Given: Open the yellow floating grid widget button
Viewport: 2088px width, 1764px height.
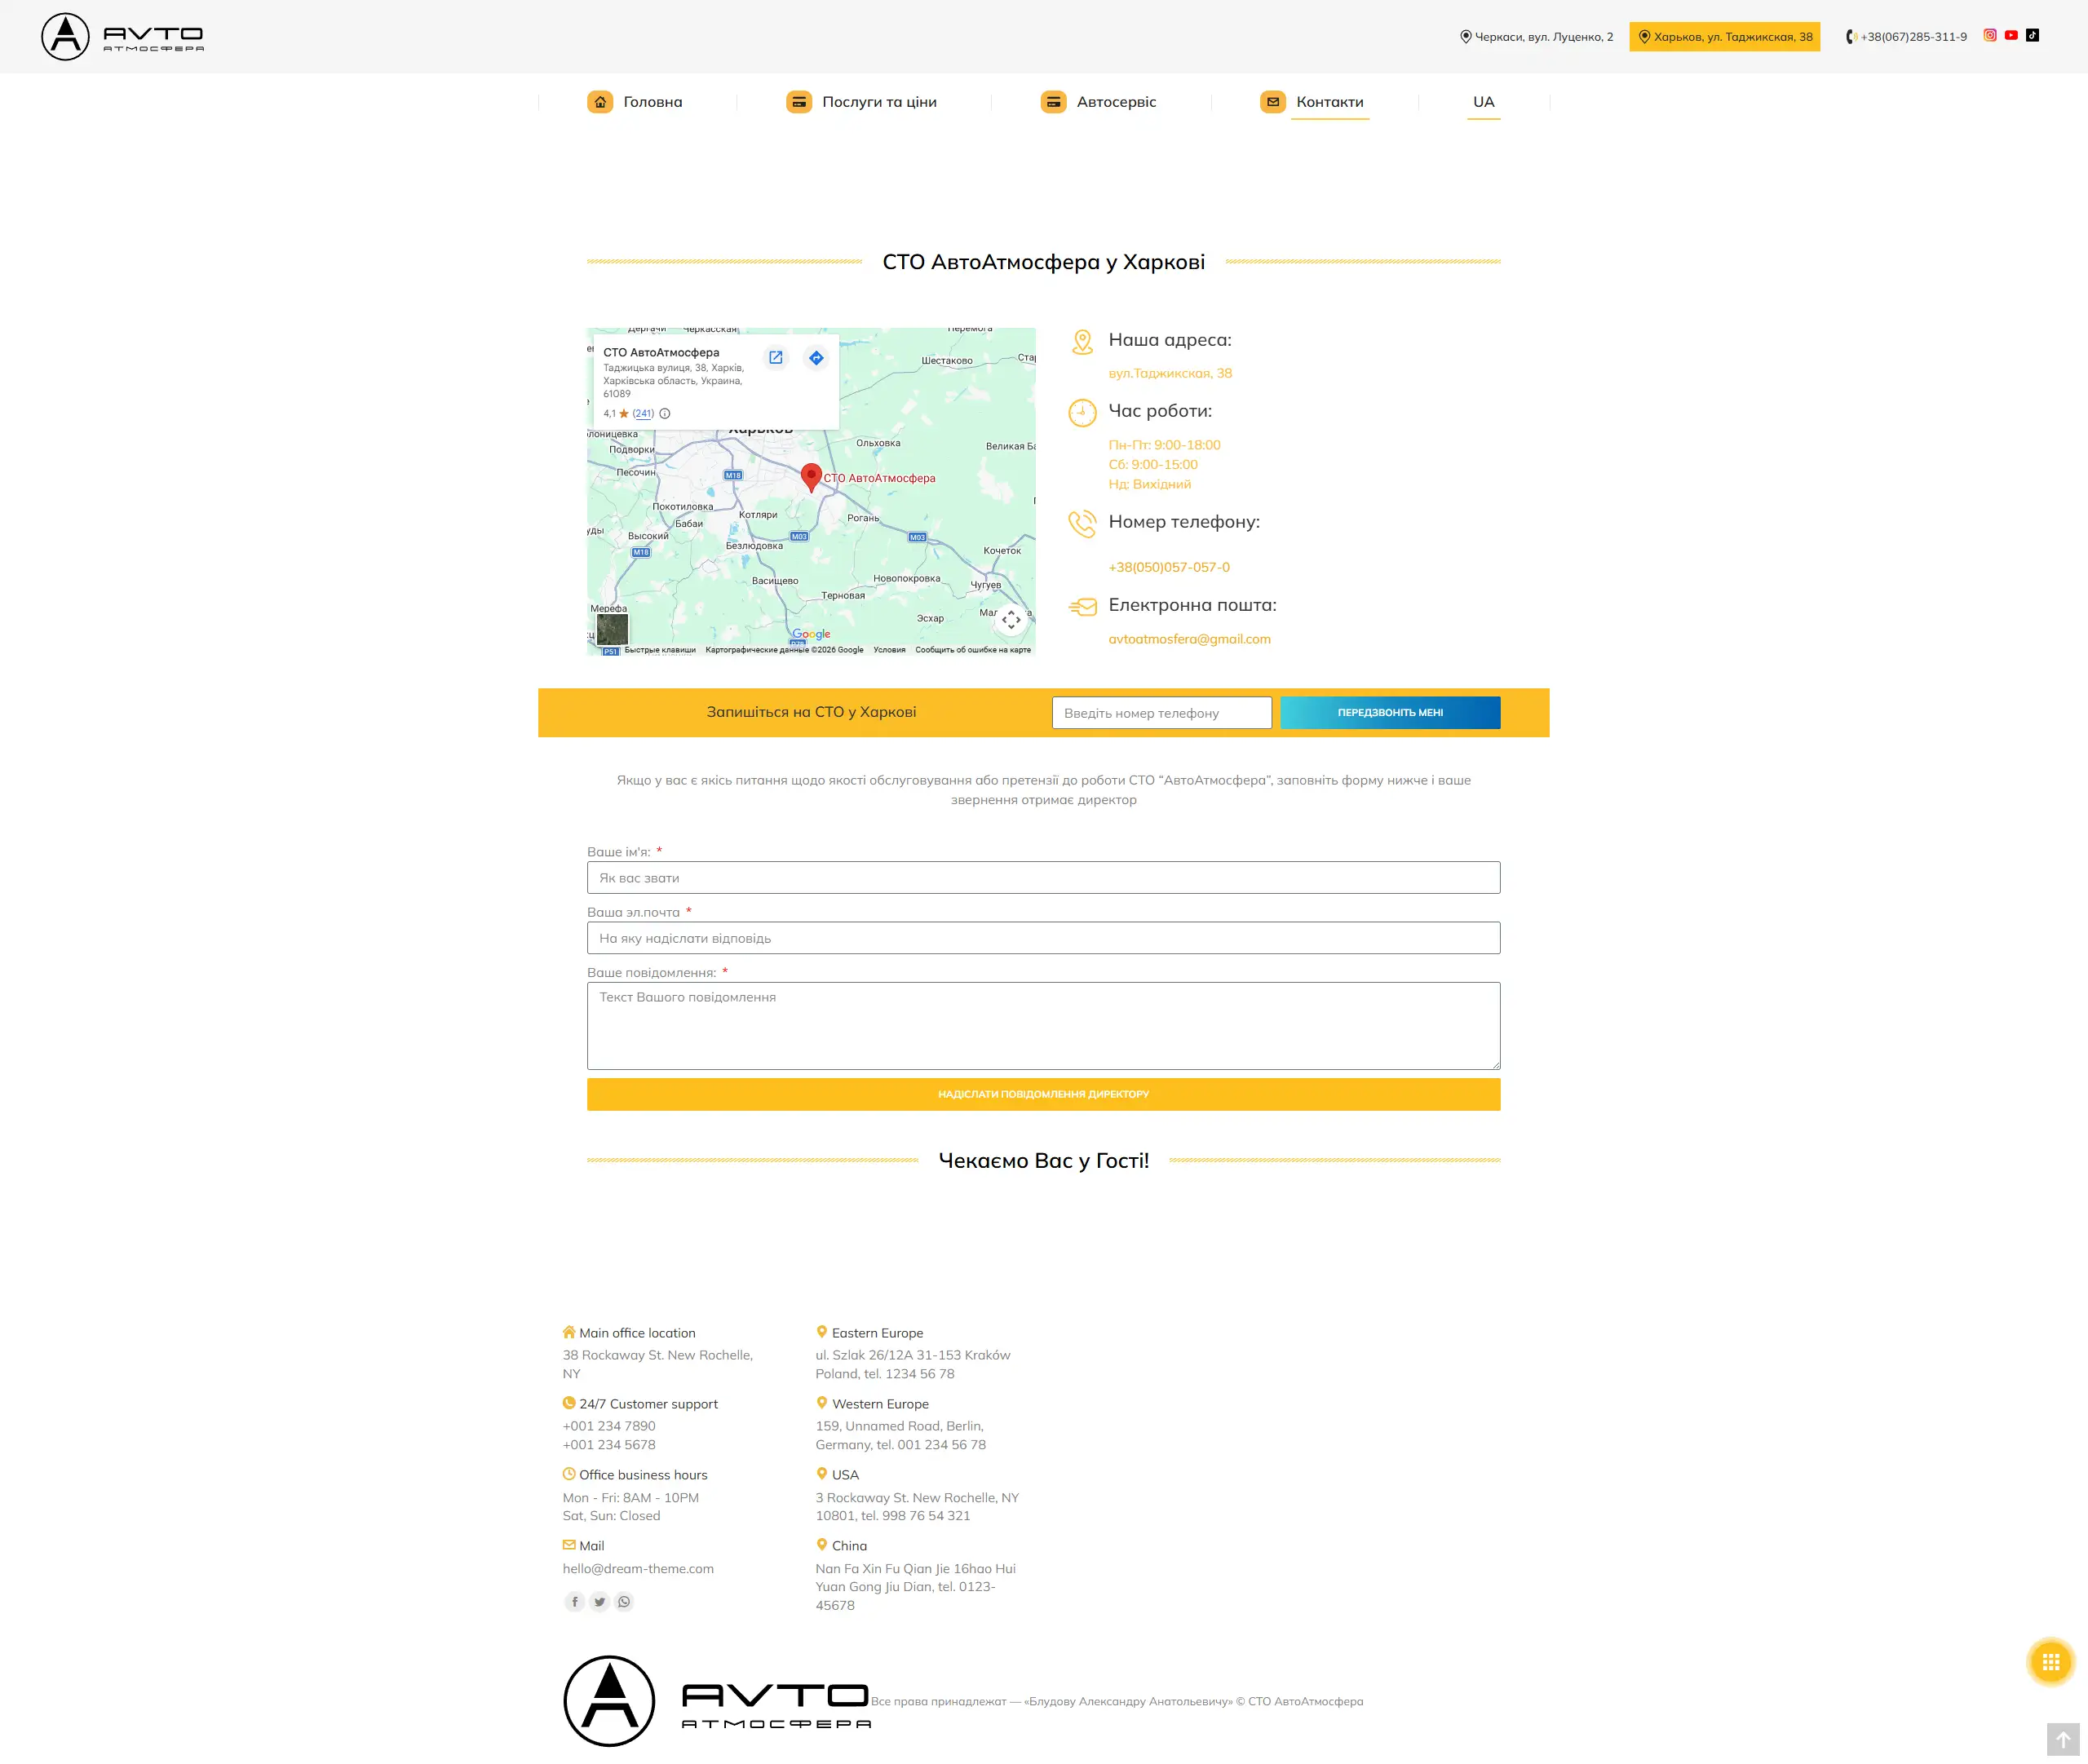Looking at the screenshot, I should [2051, 1662].
